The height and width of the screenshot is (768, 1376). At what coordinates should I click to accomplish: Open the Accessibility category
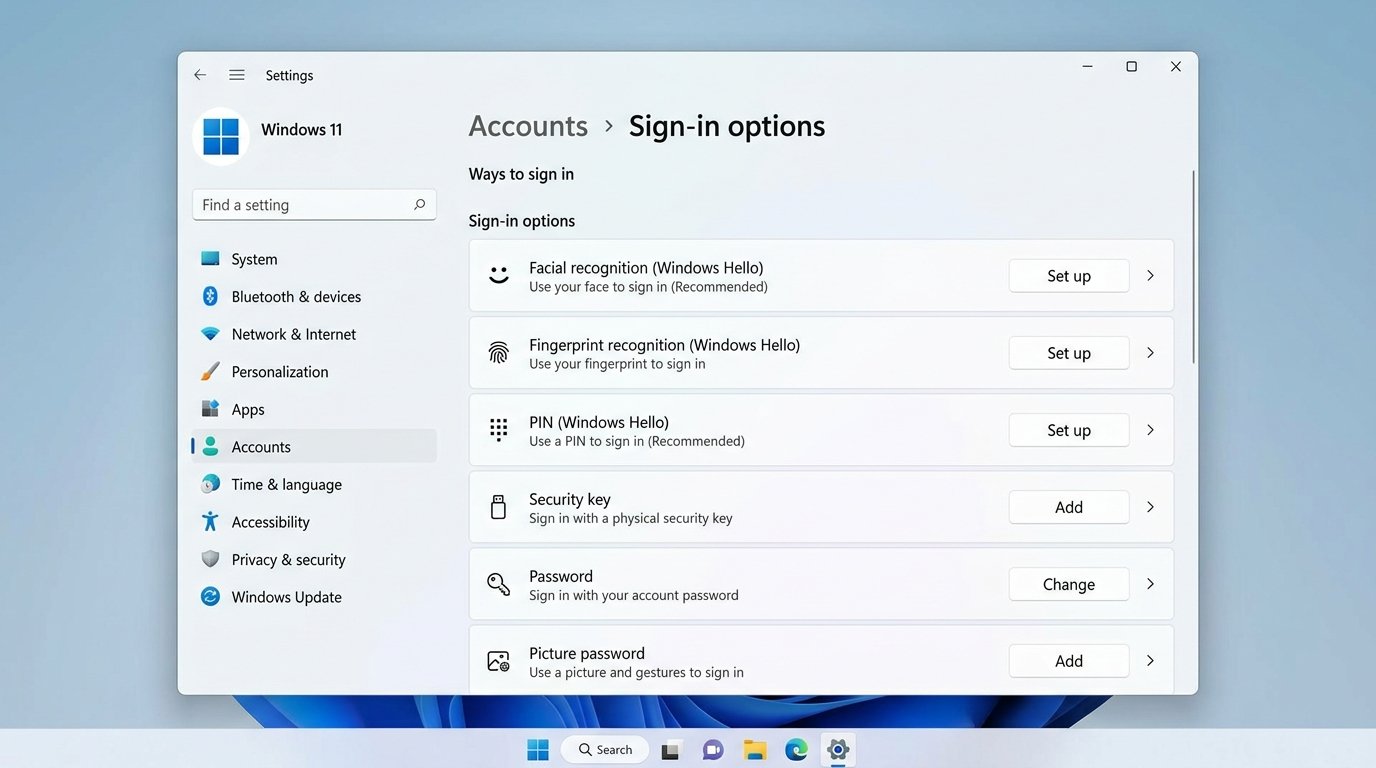point(314,521)
